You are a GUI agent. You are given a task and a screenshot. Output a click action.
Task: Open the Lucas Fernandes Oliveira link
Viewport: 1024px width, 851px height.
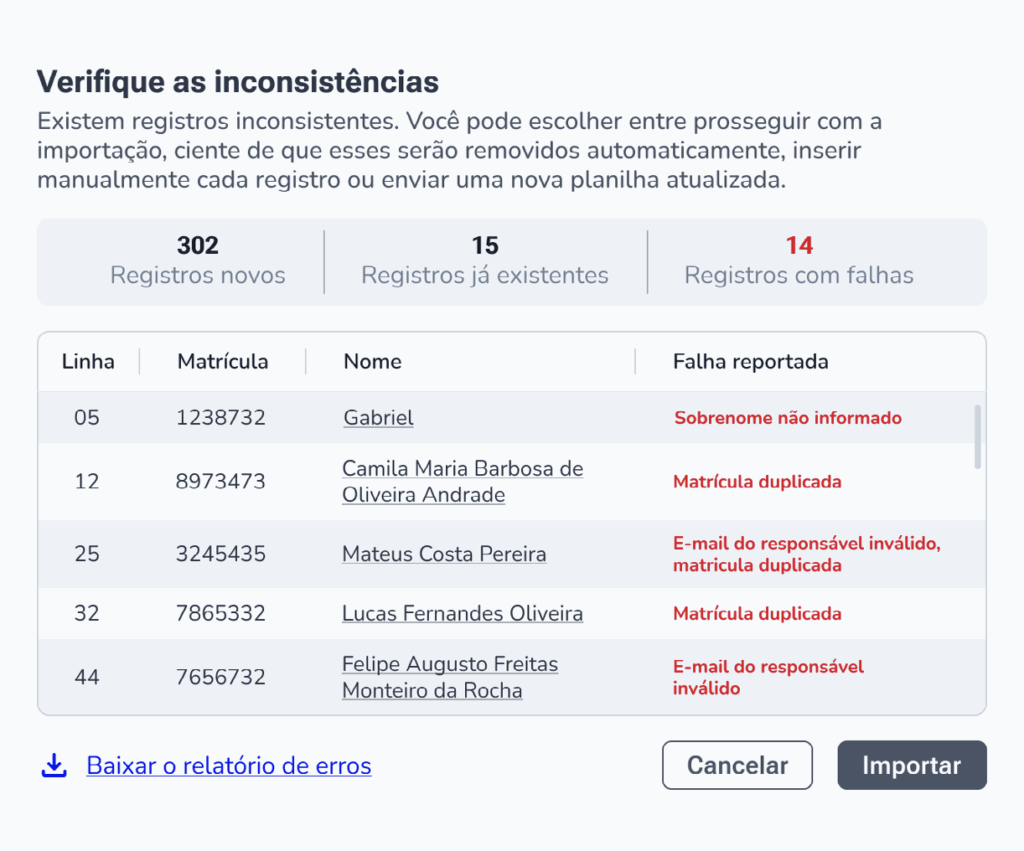click(x=462, y=613)
